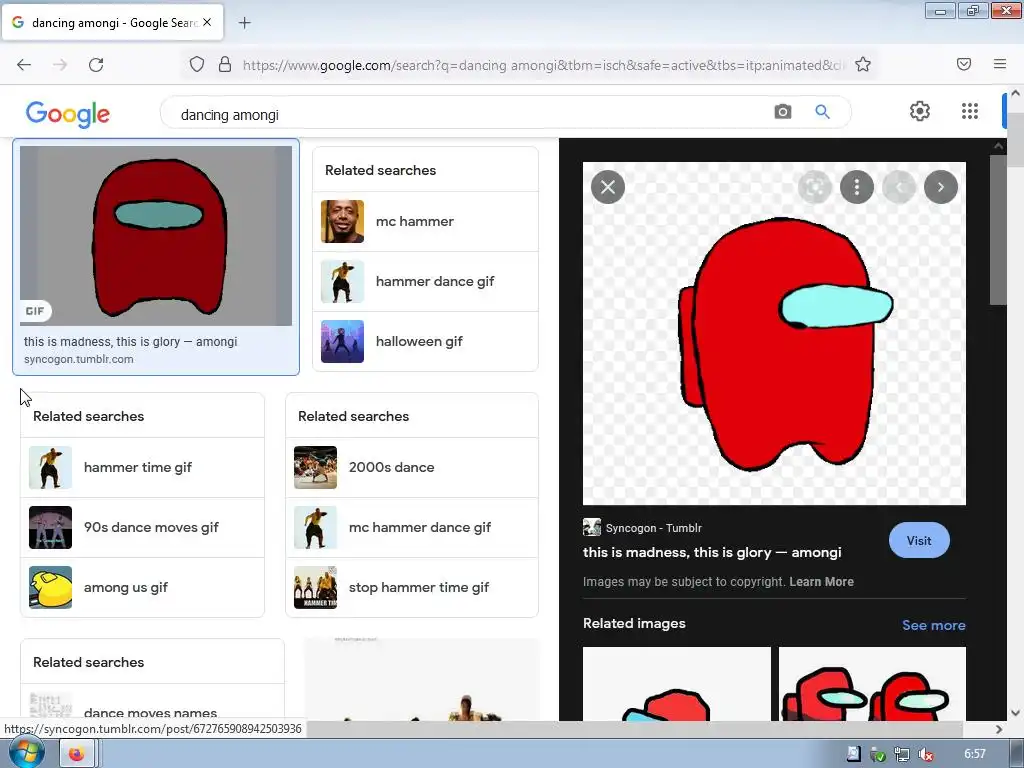Open the Firefox hamburger menu
1024x768 pixels.
coord(1000,64)
